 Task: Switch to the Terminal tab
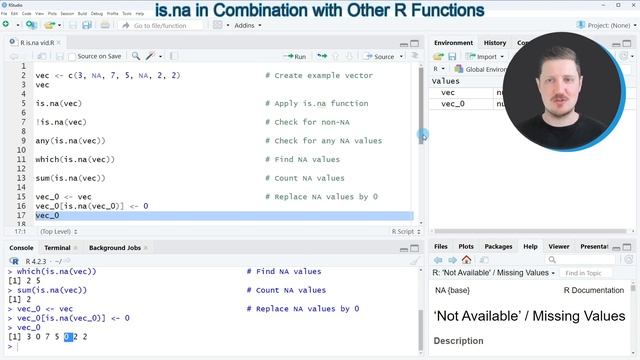pyautogui.click(x=57, y=248)
